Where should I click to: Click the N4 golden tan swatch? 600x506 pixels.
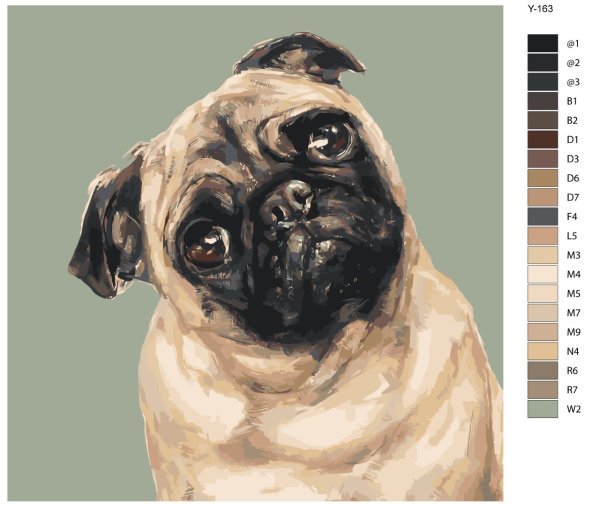542,351
